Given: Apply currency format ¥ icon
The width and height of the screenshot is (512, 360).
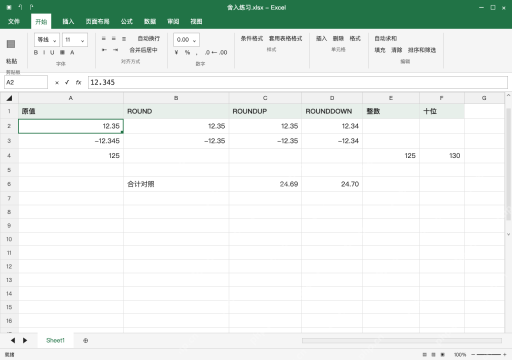Looking at the screenshot, I should (x=176, y=53).
